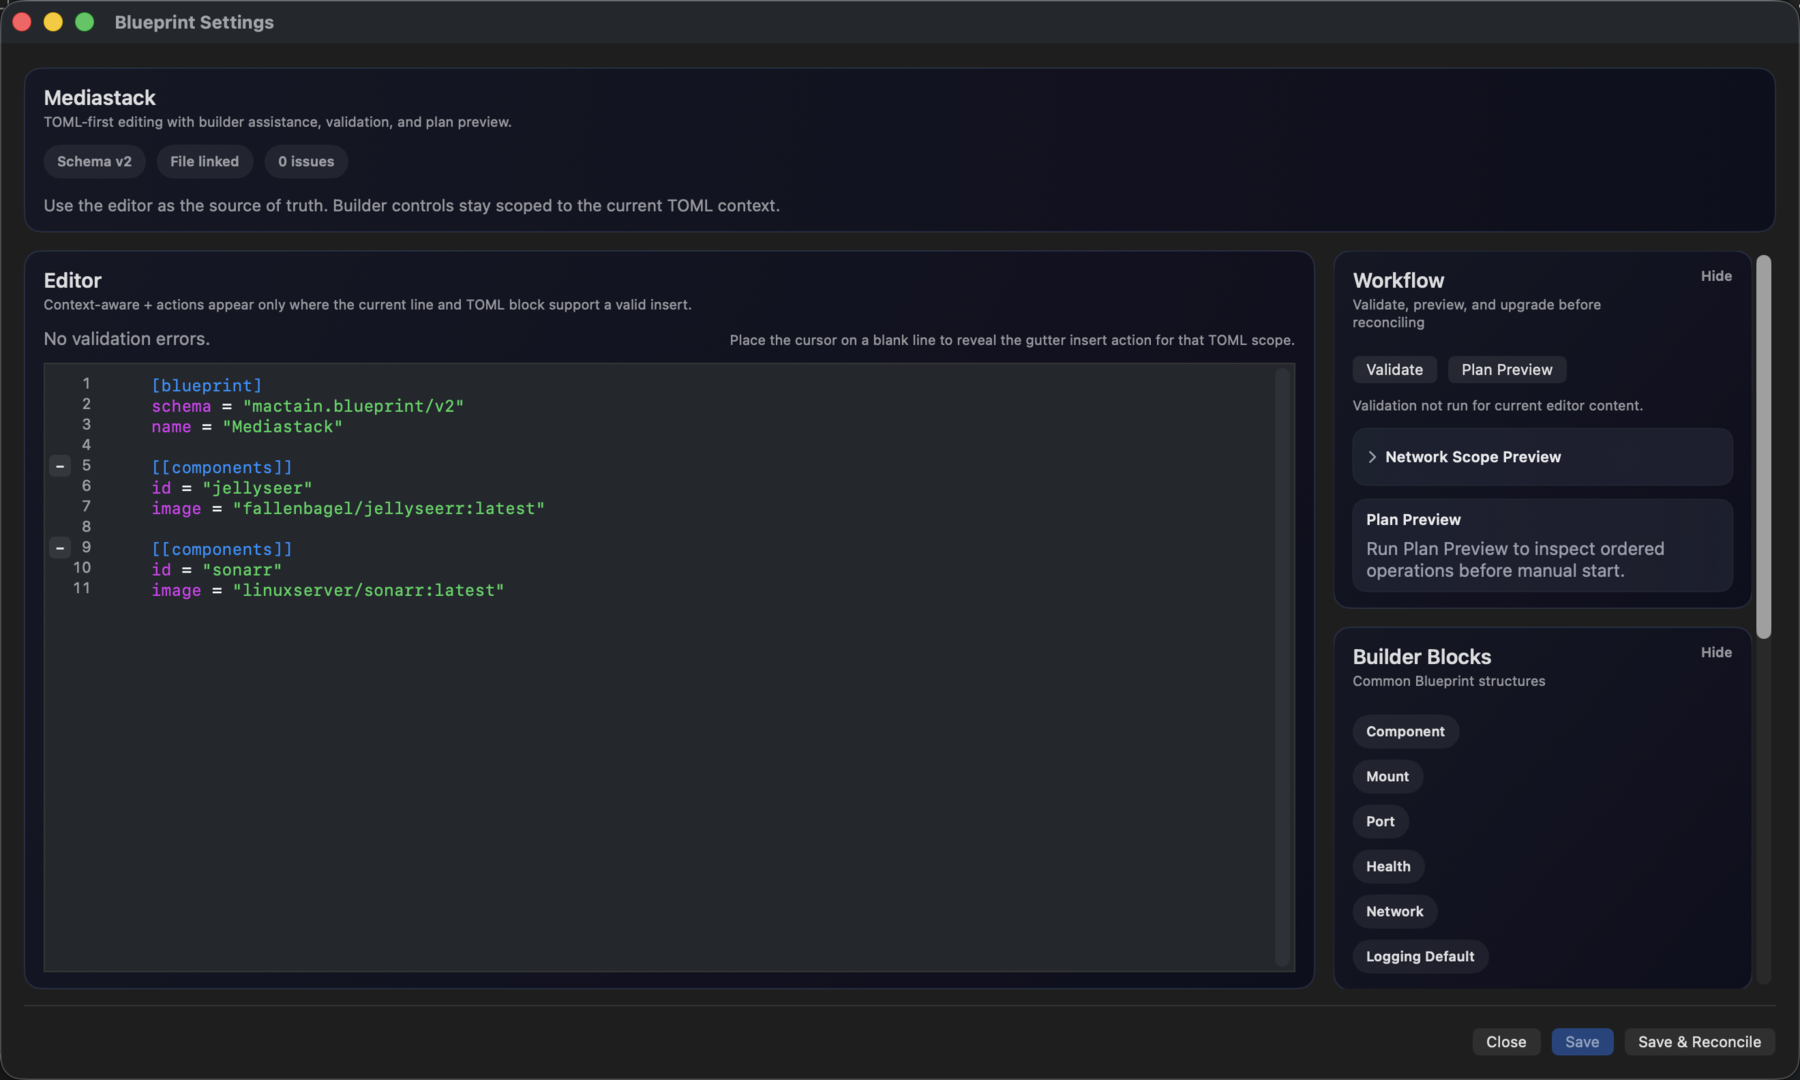Viewport: 1800px width, 1080px height.
Task: Collapse the jellyseer components block at line 5
Action: [60, 466]
